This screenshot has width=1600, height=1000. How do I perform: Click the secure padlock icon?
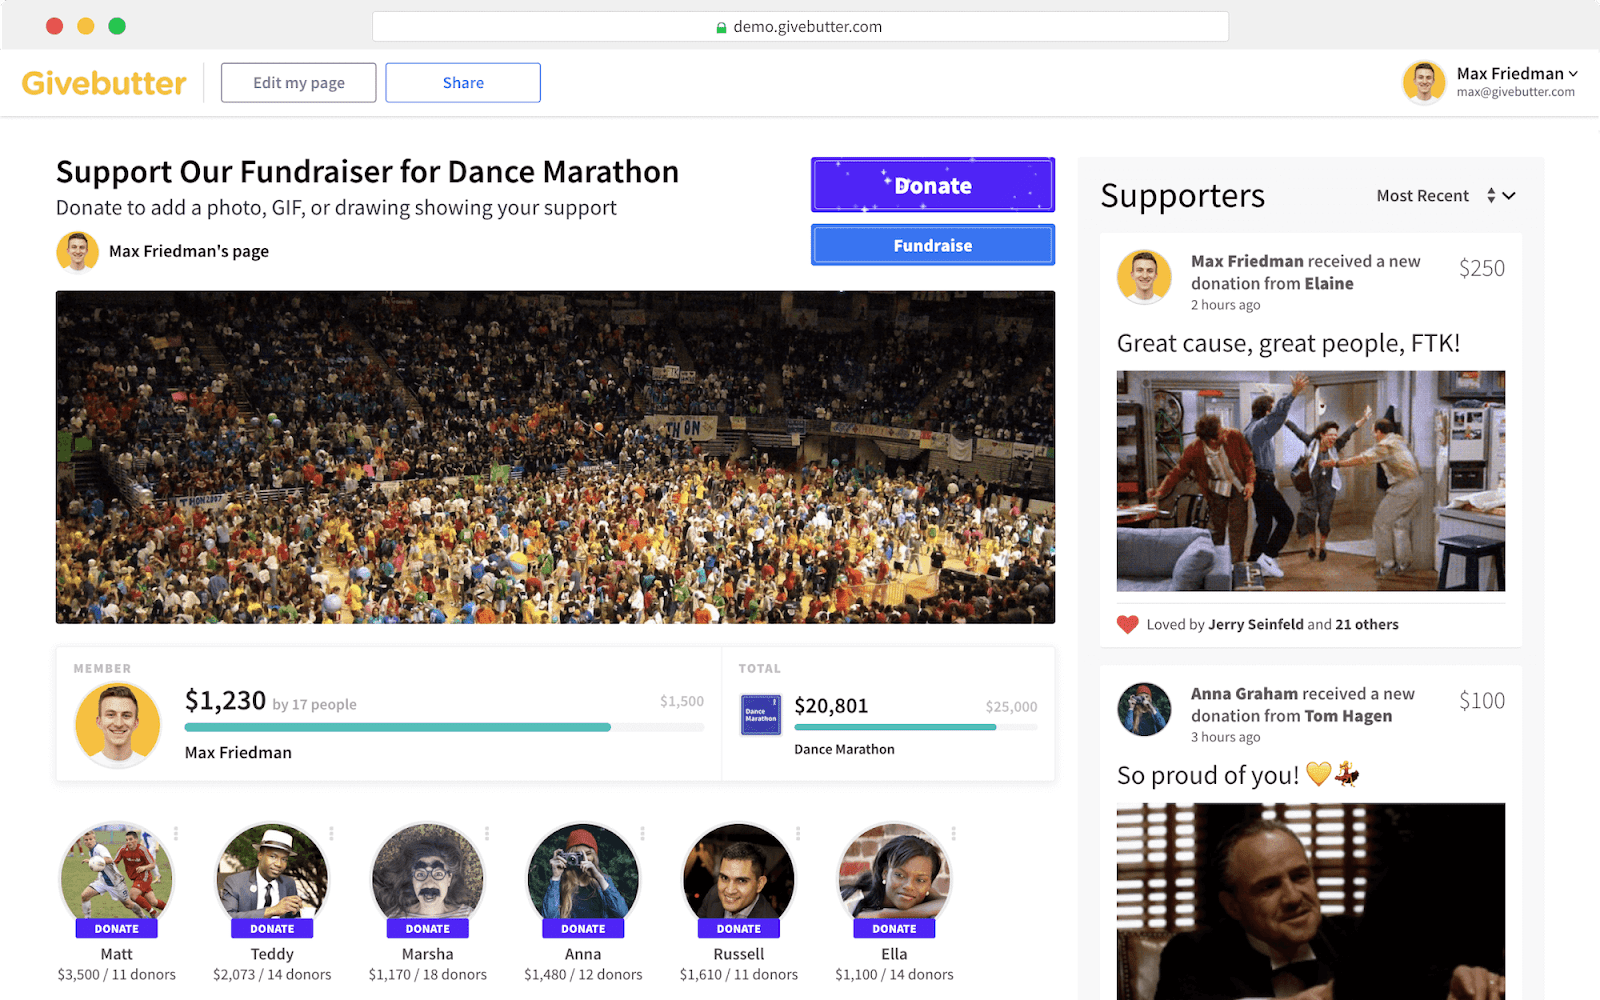(721, 28)
